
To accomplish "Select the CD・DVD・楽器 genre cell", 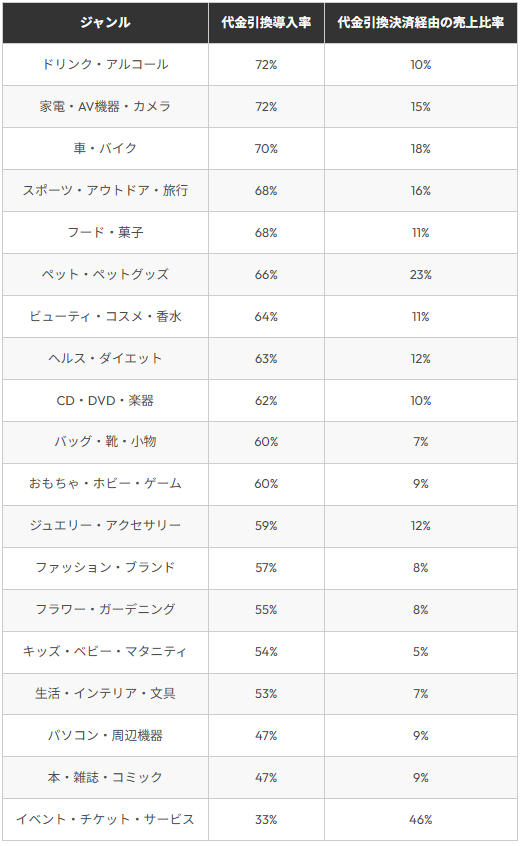I will point(105,401).
